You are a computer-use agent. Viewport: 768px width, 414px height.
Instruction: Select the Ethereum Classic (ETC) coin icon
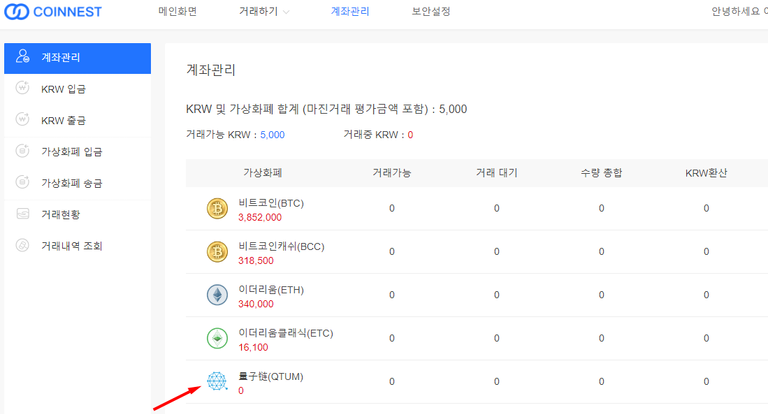(x=217, y=338)
